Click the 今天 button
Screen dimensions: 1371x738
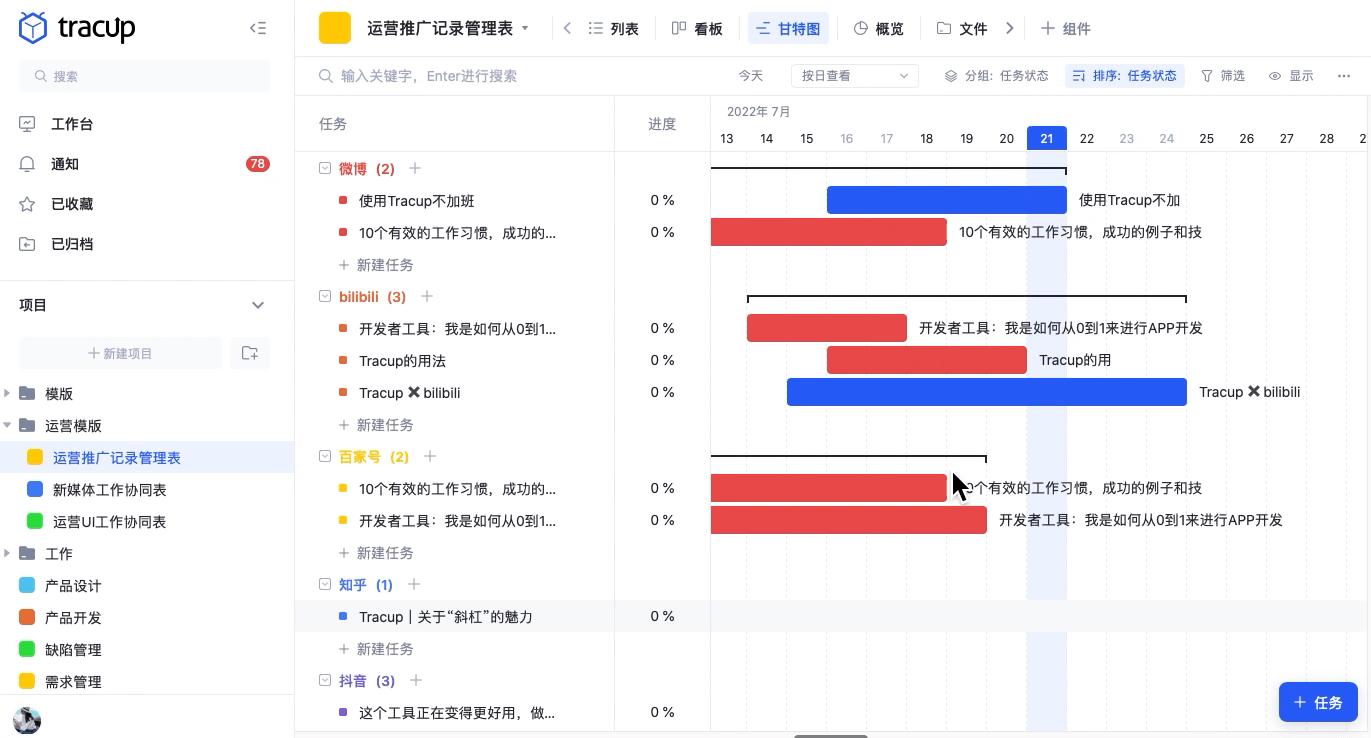tap(751, 76)
